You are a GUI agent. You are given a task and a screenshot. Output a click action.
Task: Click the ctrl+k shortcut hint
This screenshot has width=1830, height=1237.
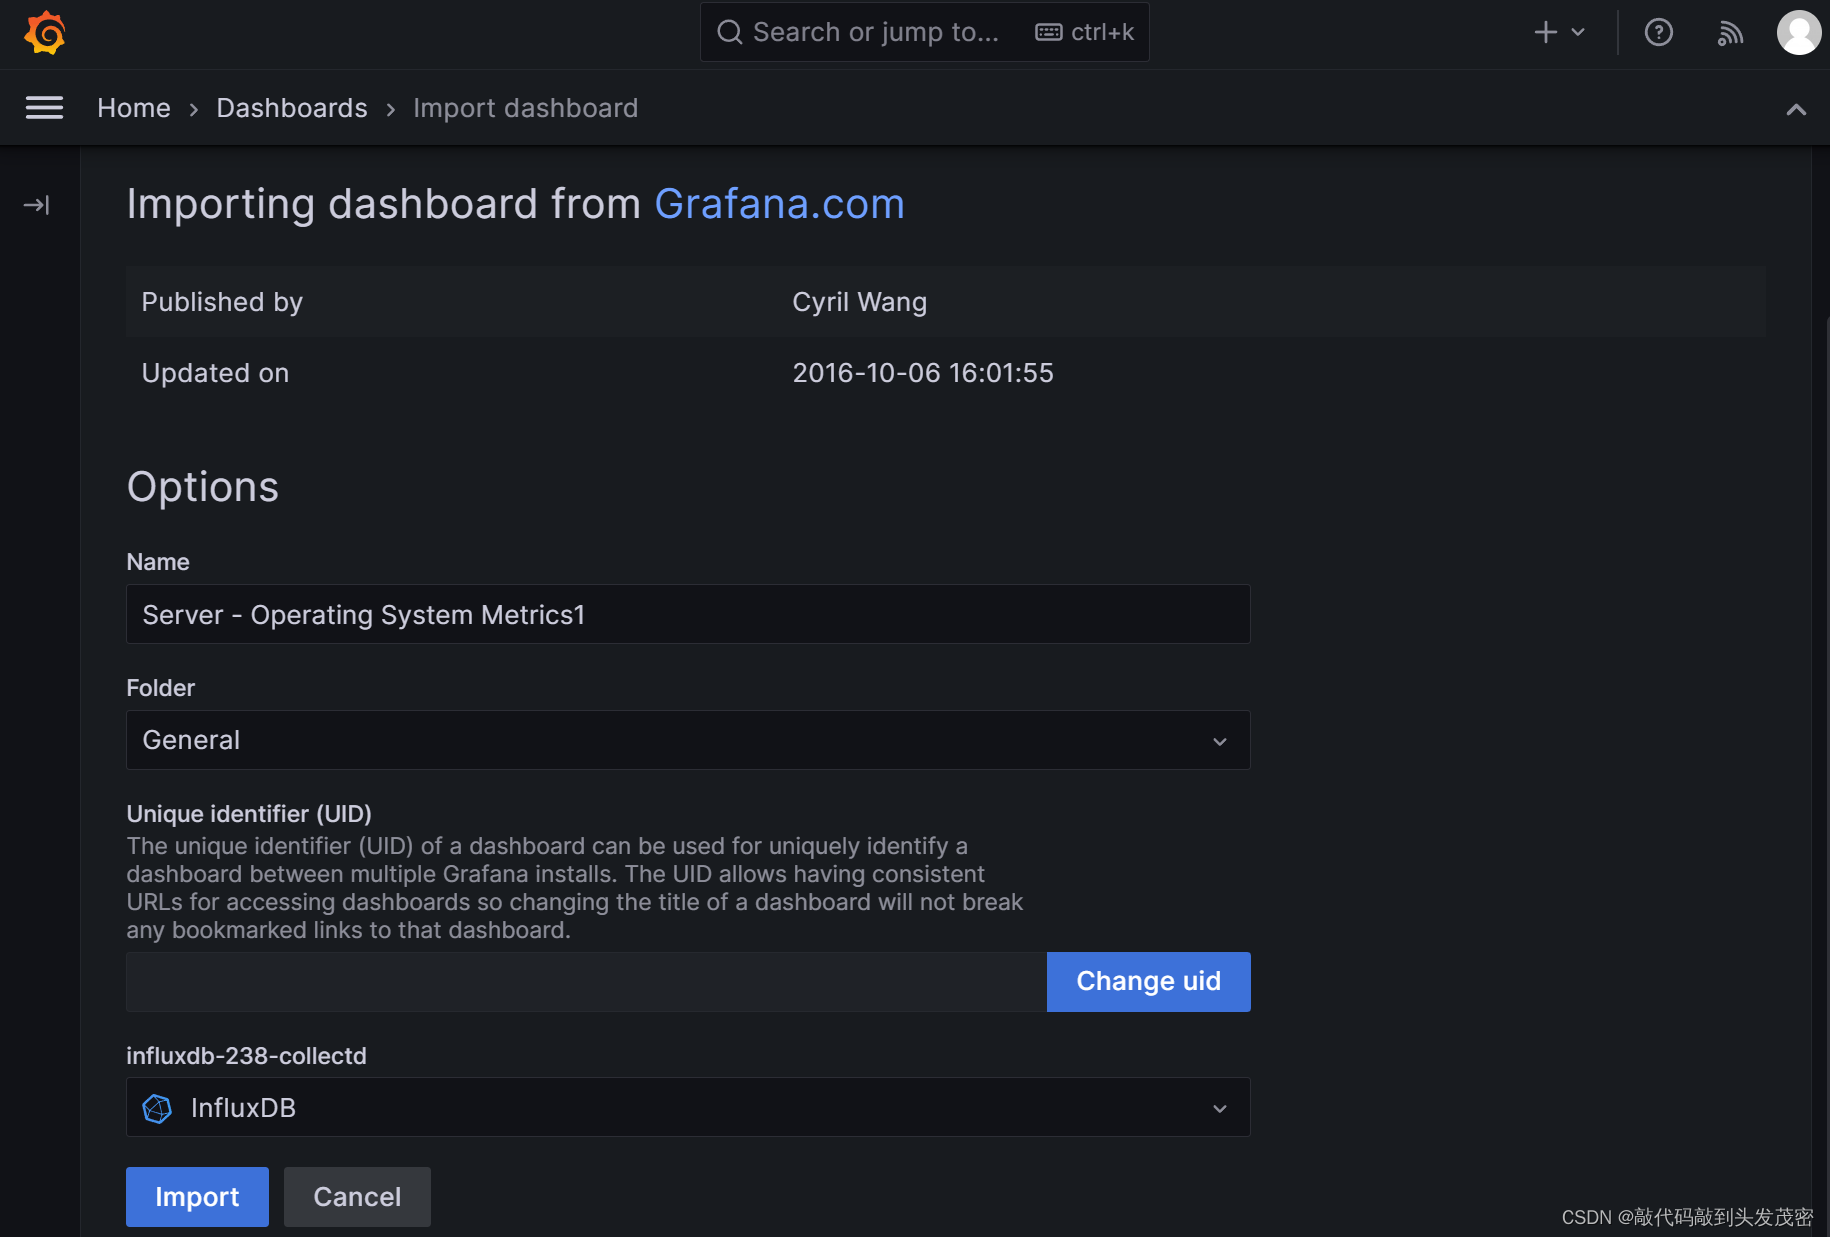pos(1102,32)
